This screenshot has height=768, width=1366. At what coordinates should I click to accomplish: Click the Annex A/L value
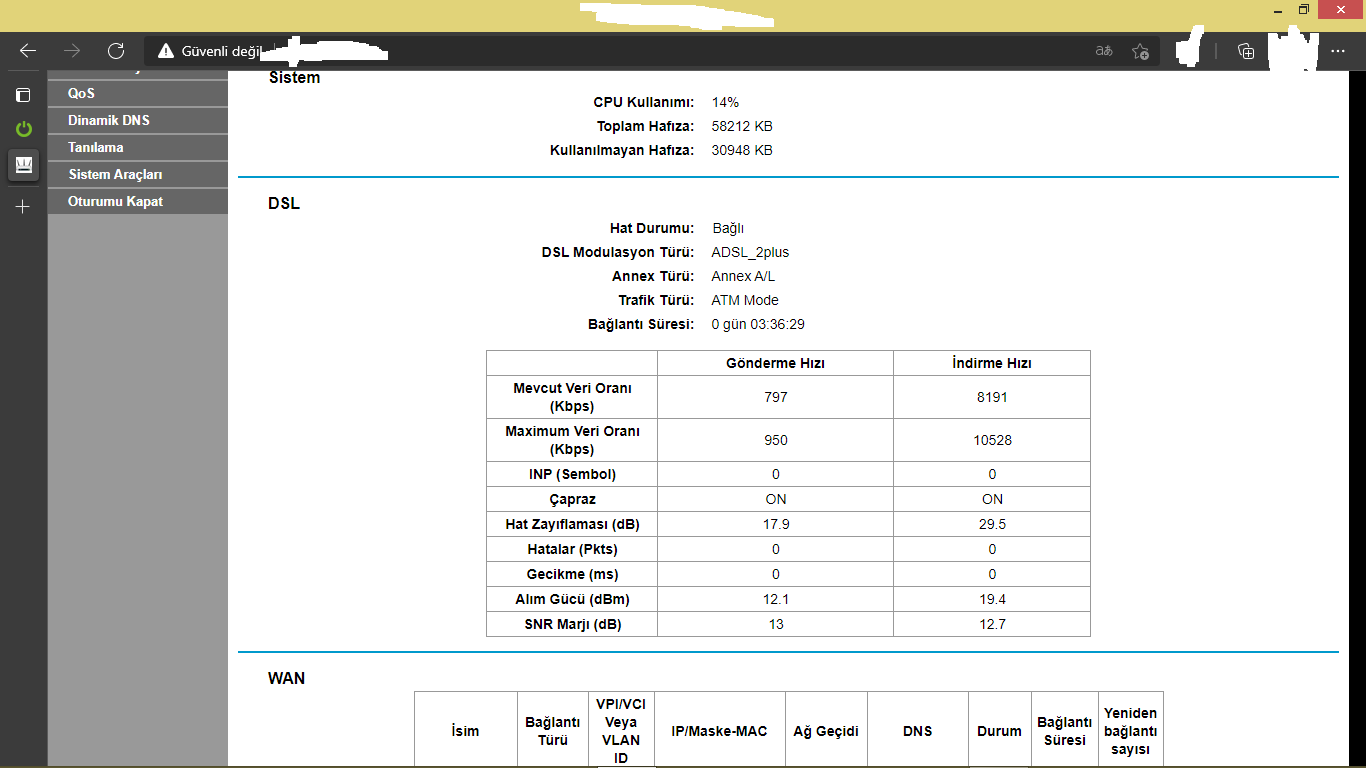point(743,276)
